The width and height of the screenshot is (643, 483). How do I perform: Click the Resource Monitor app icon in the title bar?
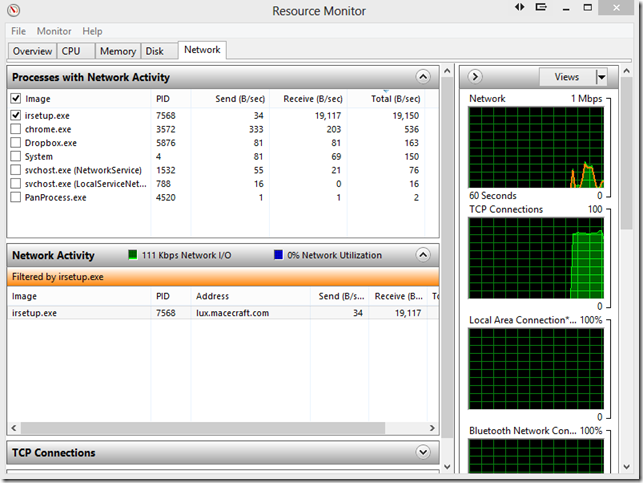click(14, 10)
